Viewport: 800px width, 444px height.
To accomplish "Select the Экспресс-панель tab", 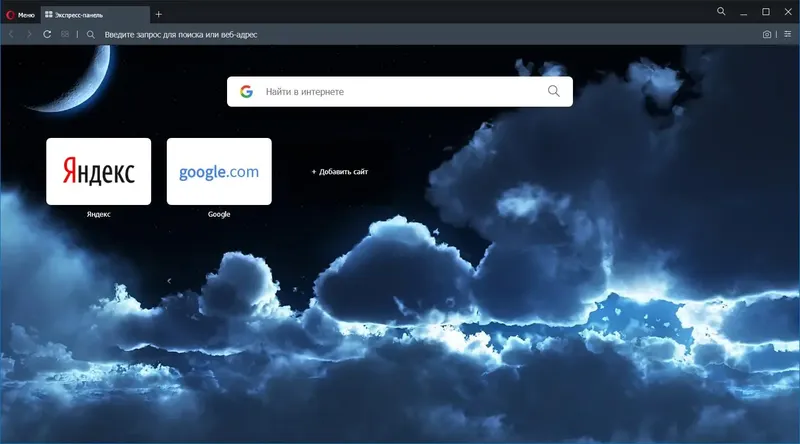I will click(95, 15).
